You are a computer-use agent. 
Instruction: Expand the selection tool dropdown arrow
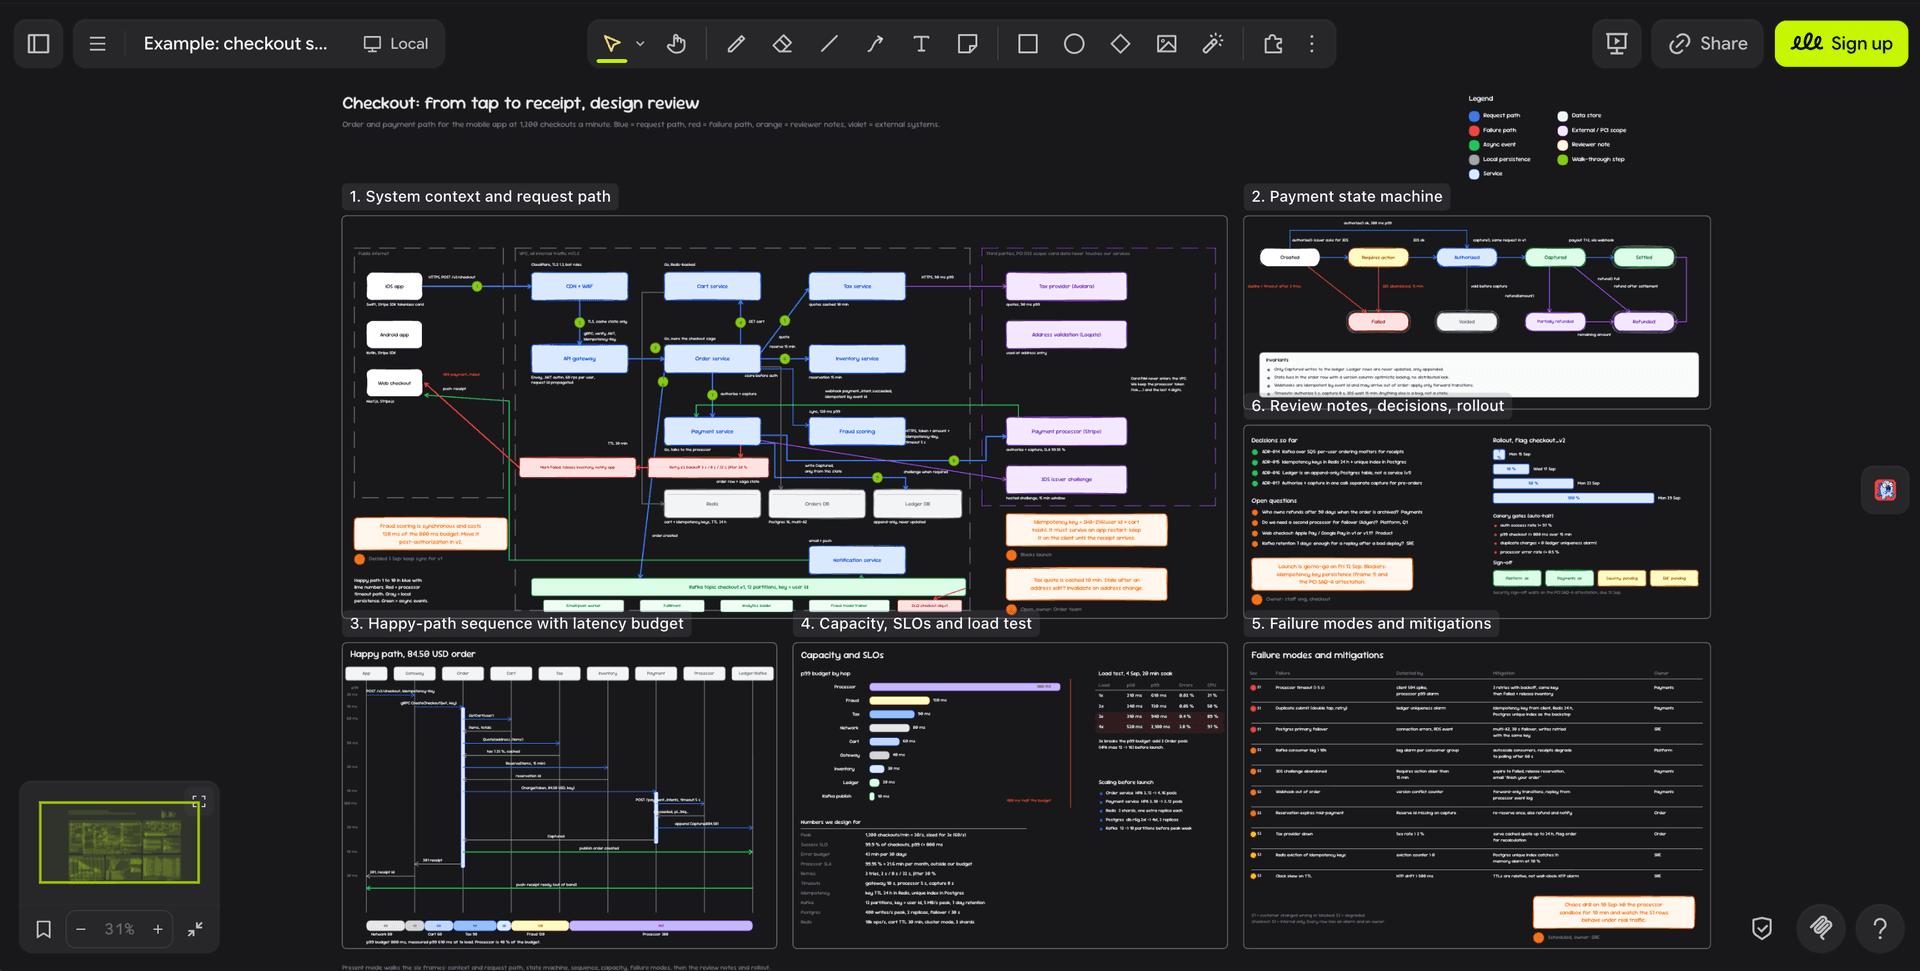(640, 44)
